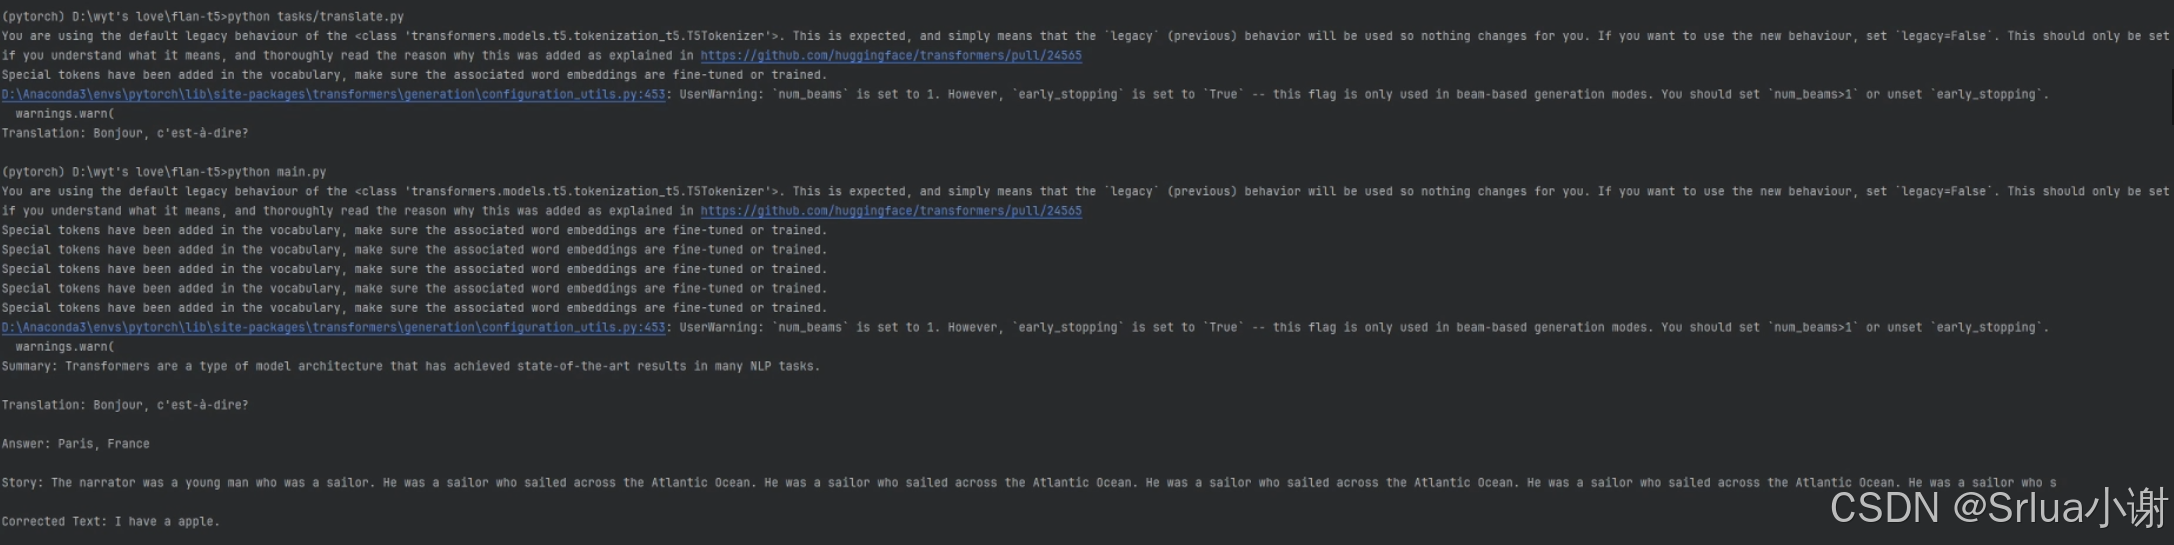
Task: Click the 'warnings.warn(' line above the Summary
Action: 65,347
